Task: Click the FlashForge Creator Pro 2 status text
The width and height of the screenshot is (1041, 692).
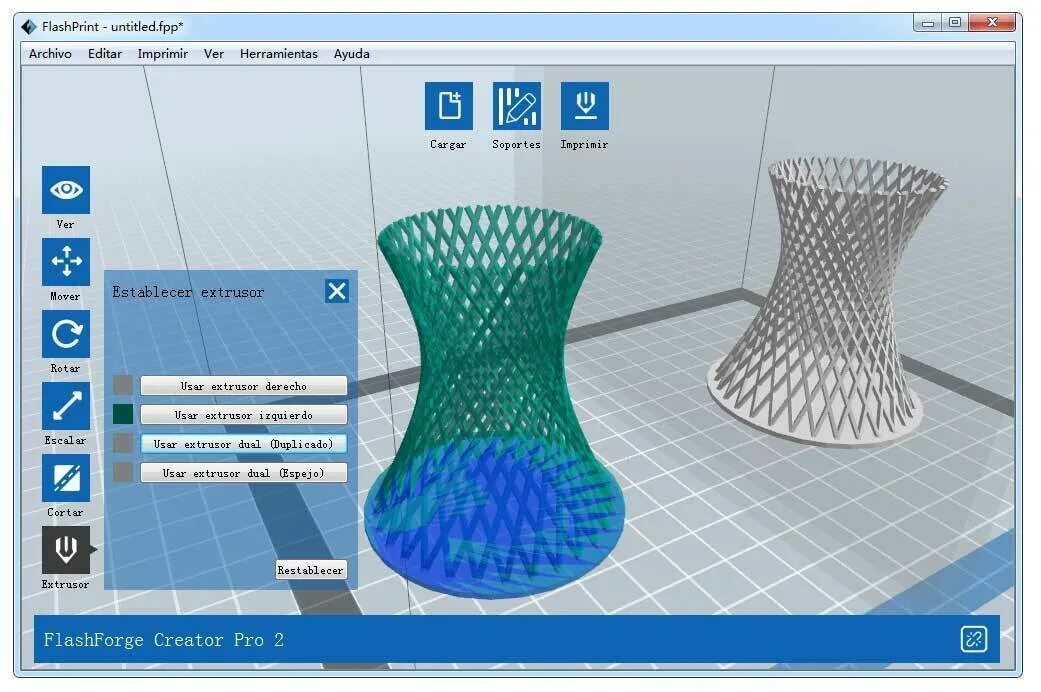Action: pyautogui.click(x=163, y=640)
